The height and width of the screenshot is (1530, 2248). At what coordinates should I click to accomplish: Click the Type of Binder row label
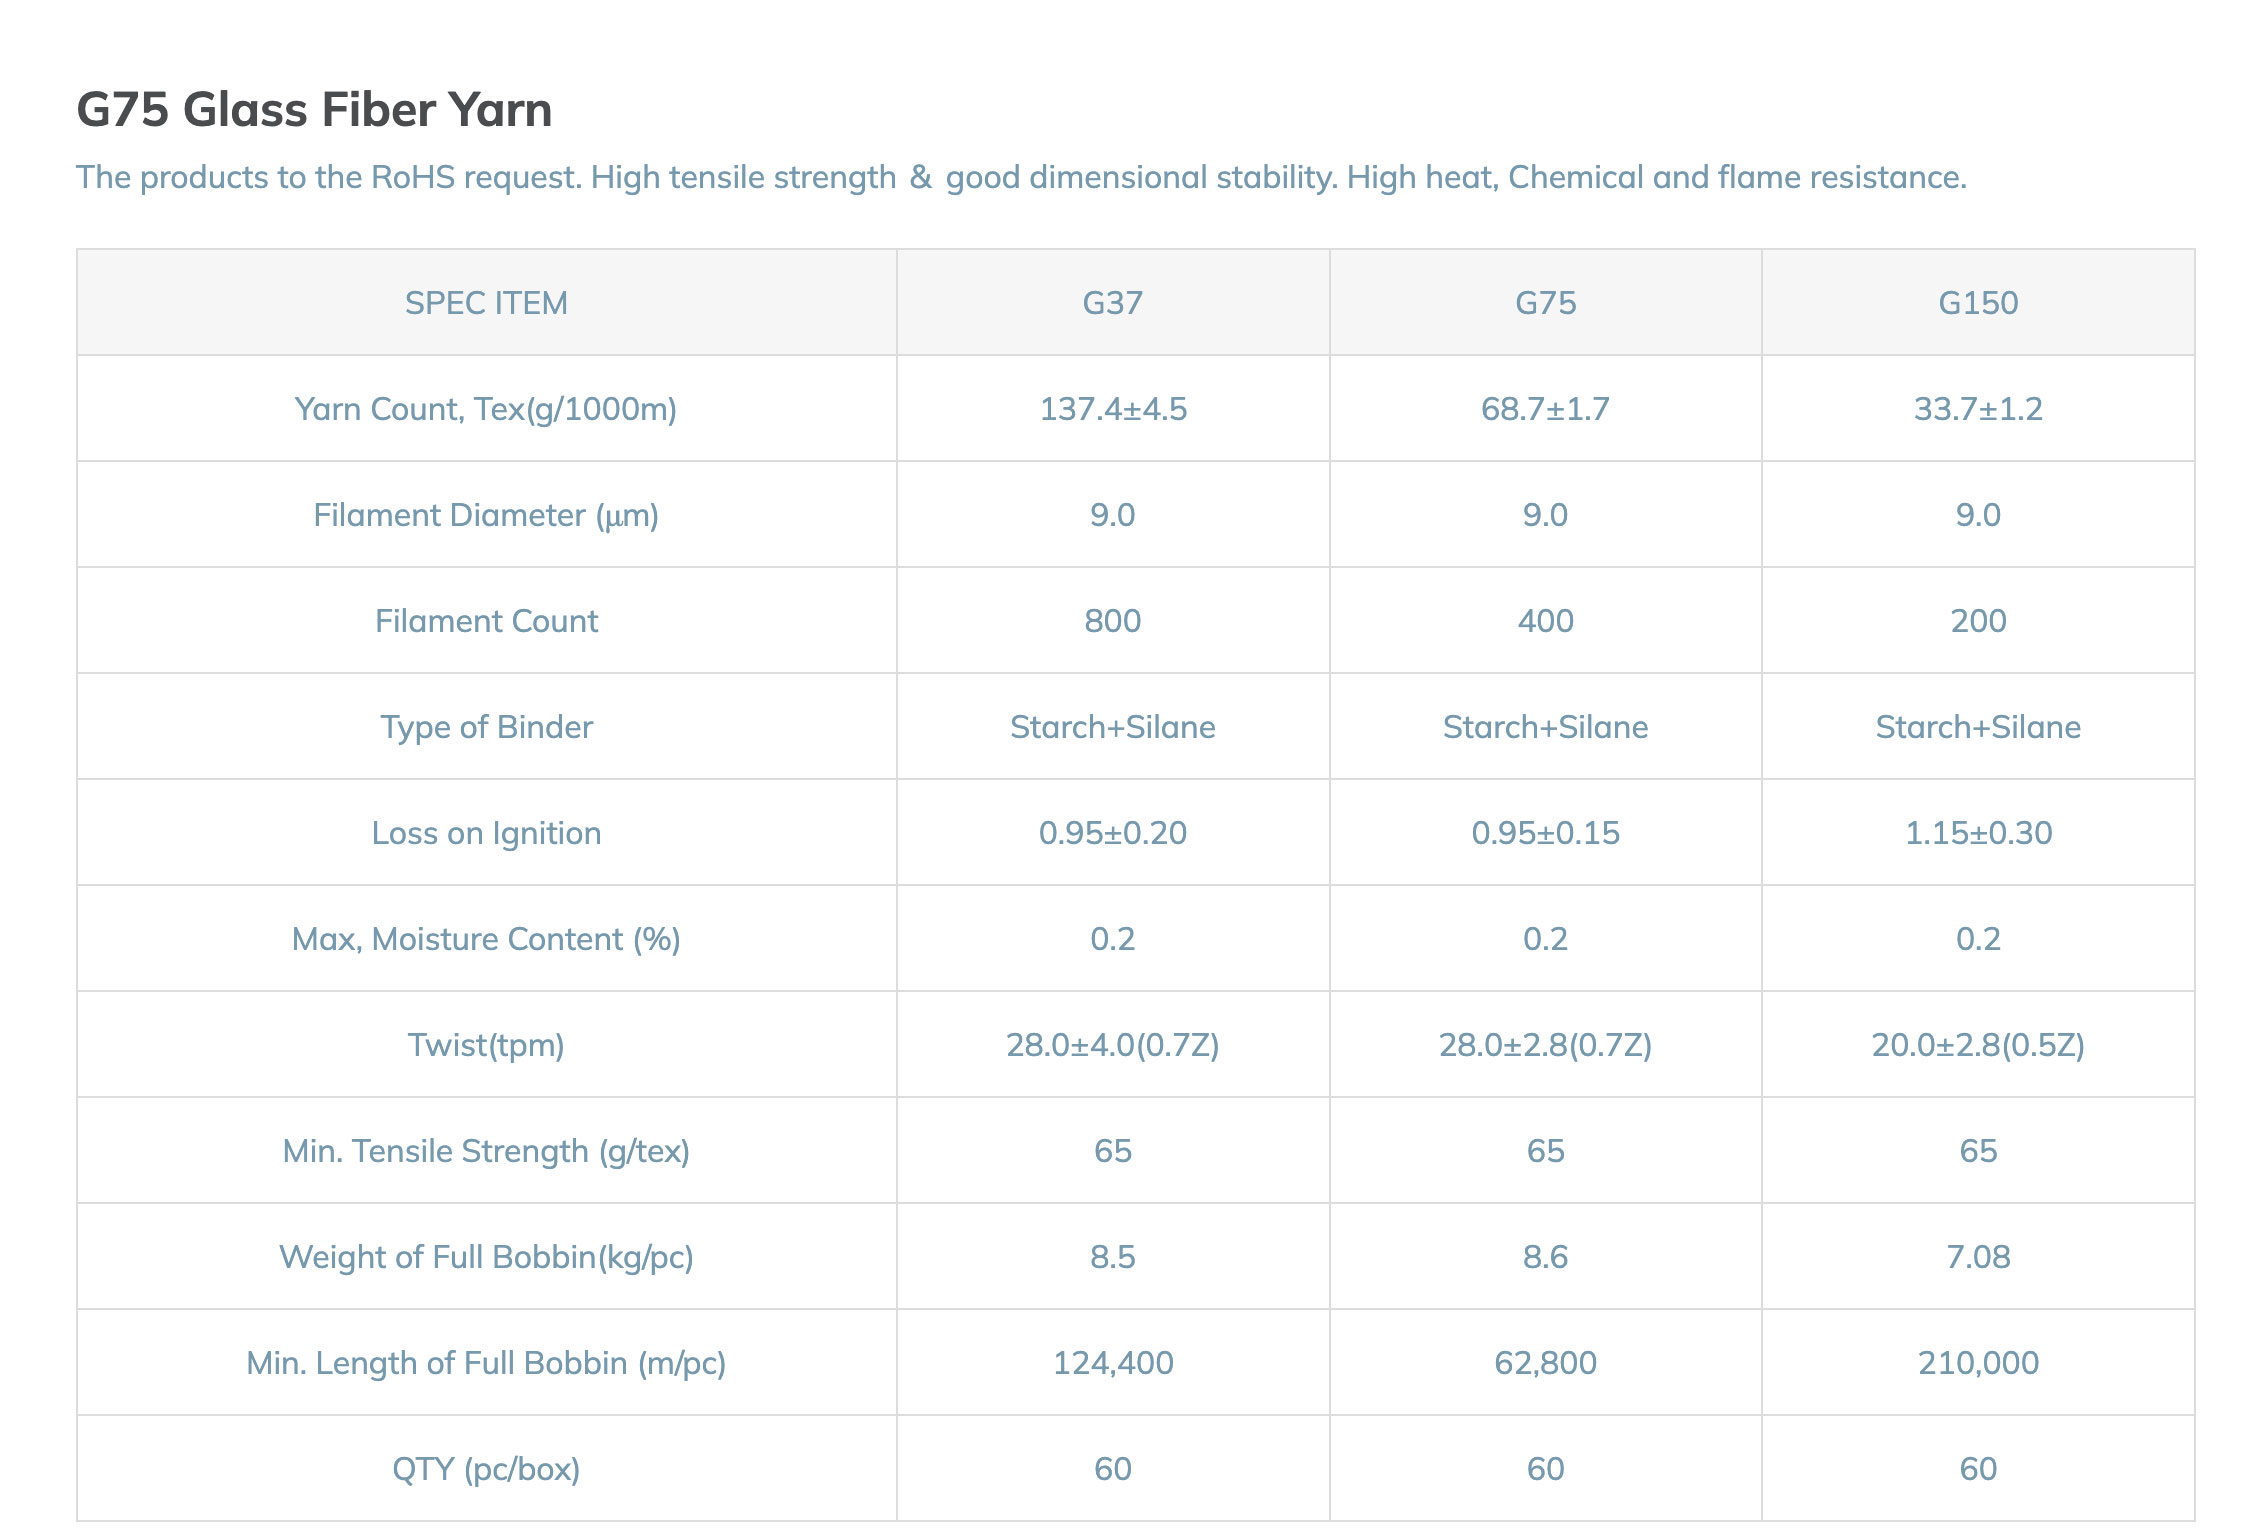pyautogui.click(x=486, y=727)
